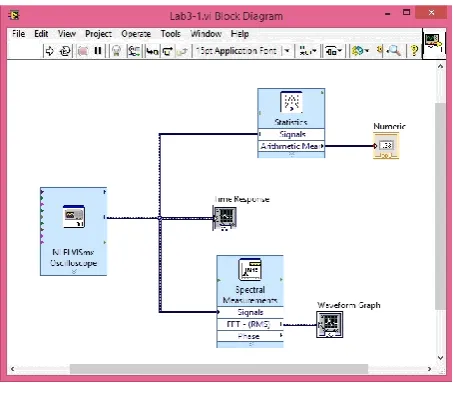This screenshot has height=396, width=453.
Task: Open the Distribute Objects dropdown
Action: (x=333, y=51)
